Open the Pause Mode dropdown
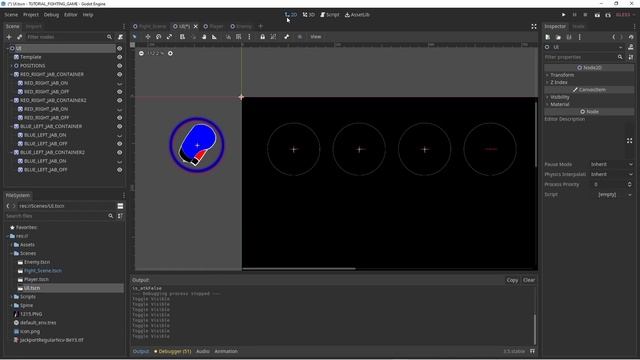Viewport: 640px width, 360px height. pyautogui.click(x=611, y=164)
